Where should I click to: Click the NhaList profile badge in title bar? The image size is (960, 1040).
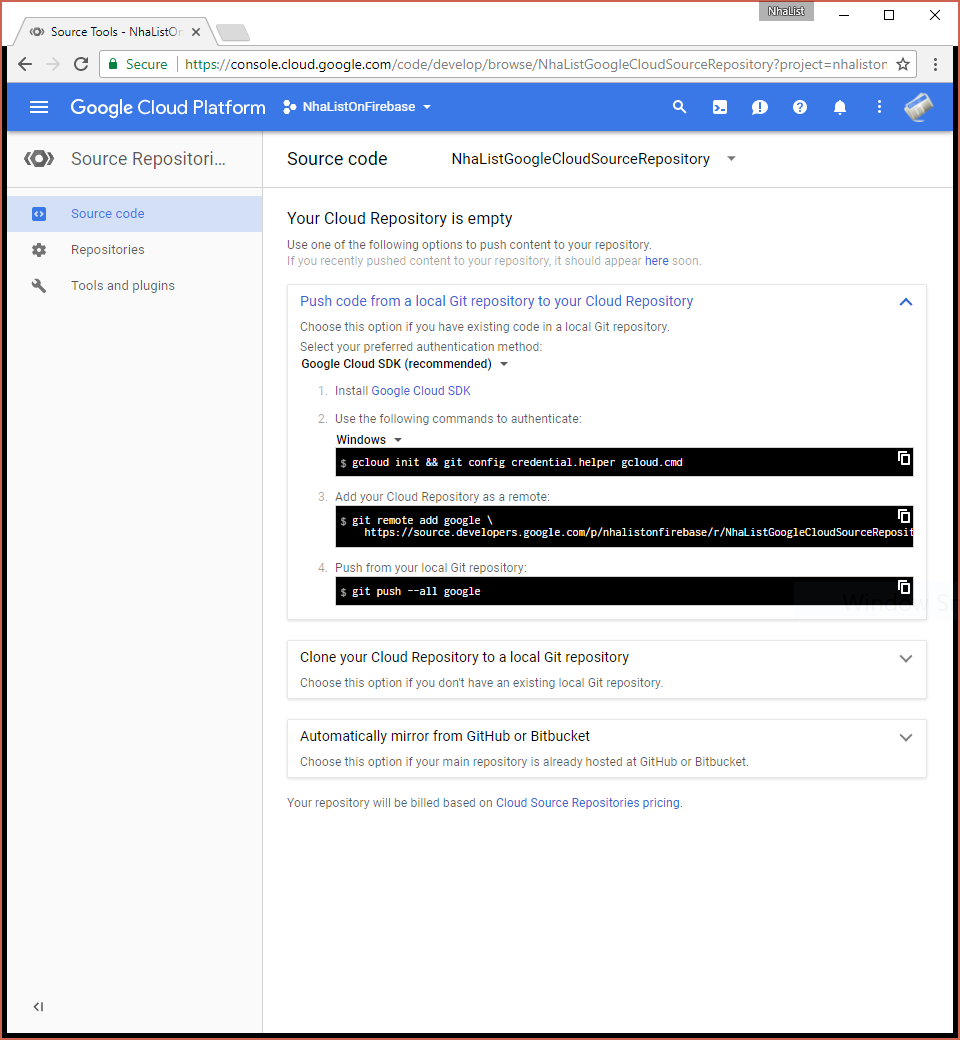point(786,11)
